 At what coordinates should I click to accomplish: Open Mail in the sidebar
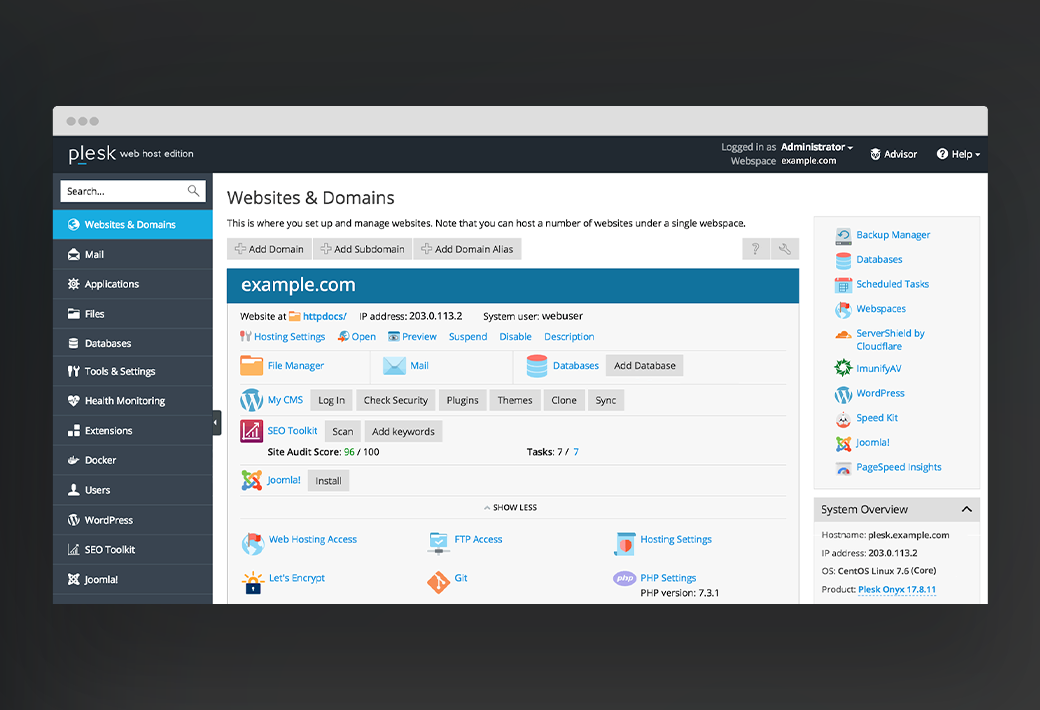[133, 255]
